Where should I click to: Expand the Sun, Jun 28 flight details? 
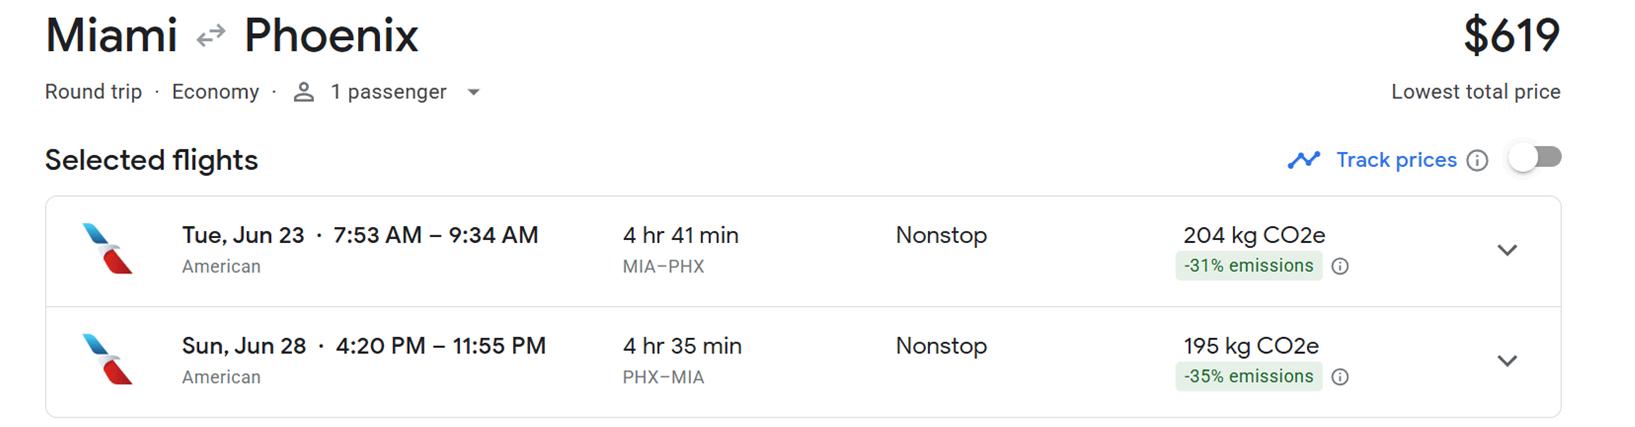(x=1507, y=361)
